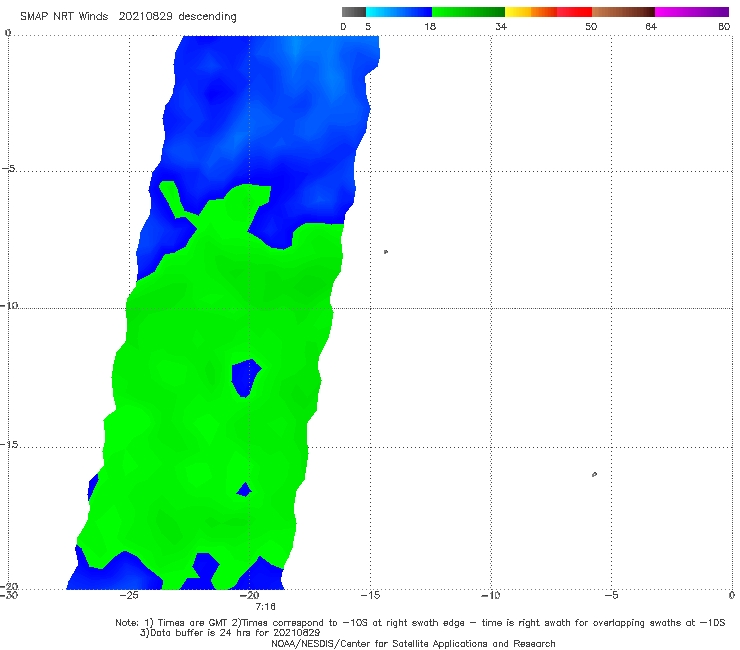Click the blue 5-18 colorbar segment
Viewport: 740px width, 650px height.
tap(399, 12)
